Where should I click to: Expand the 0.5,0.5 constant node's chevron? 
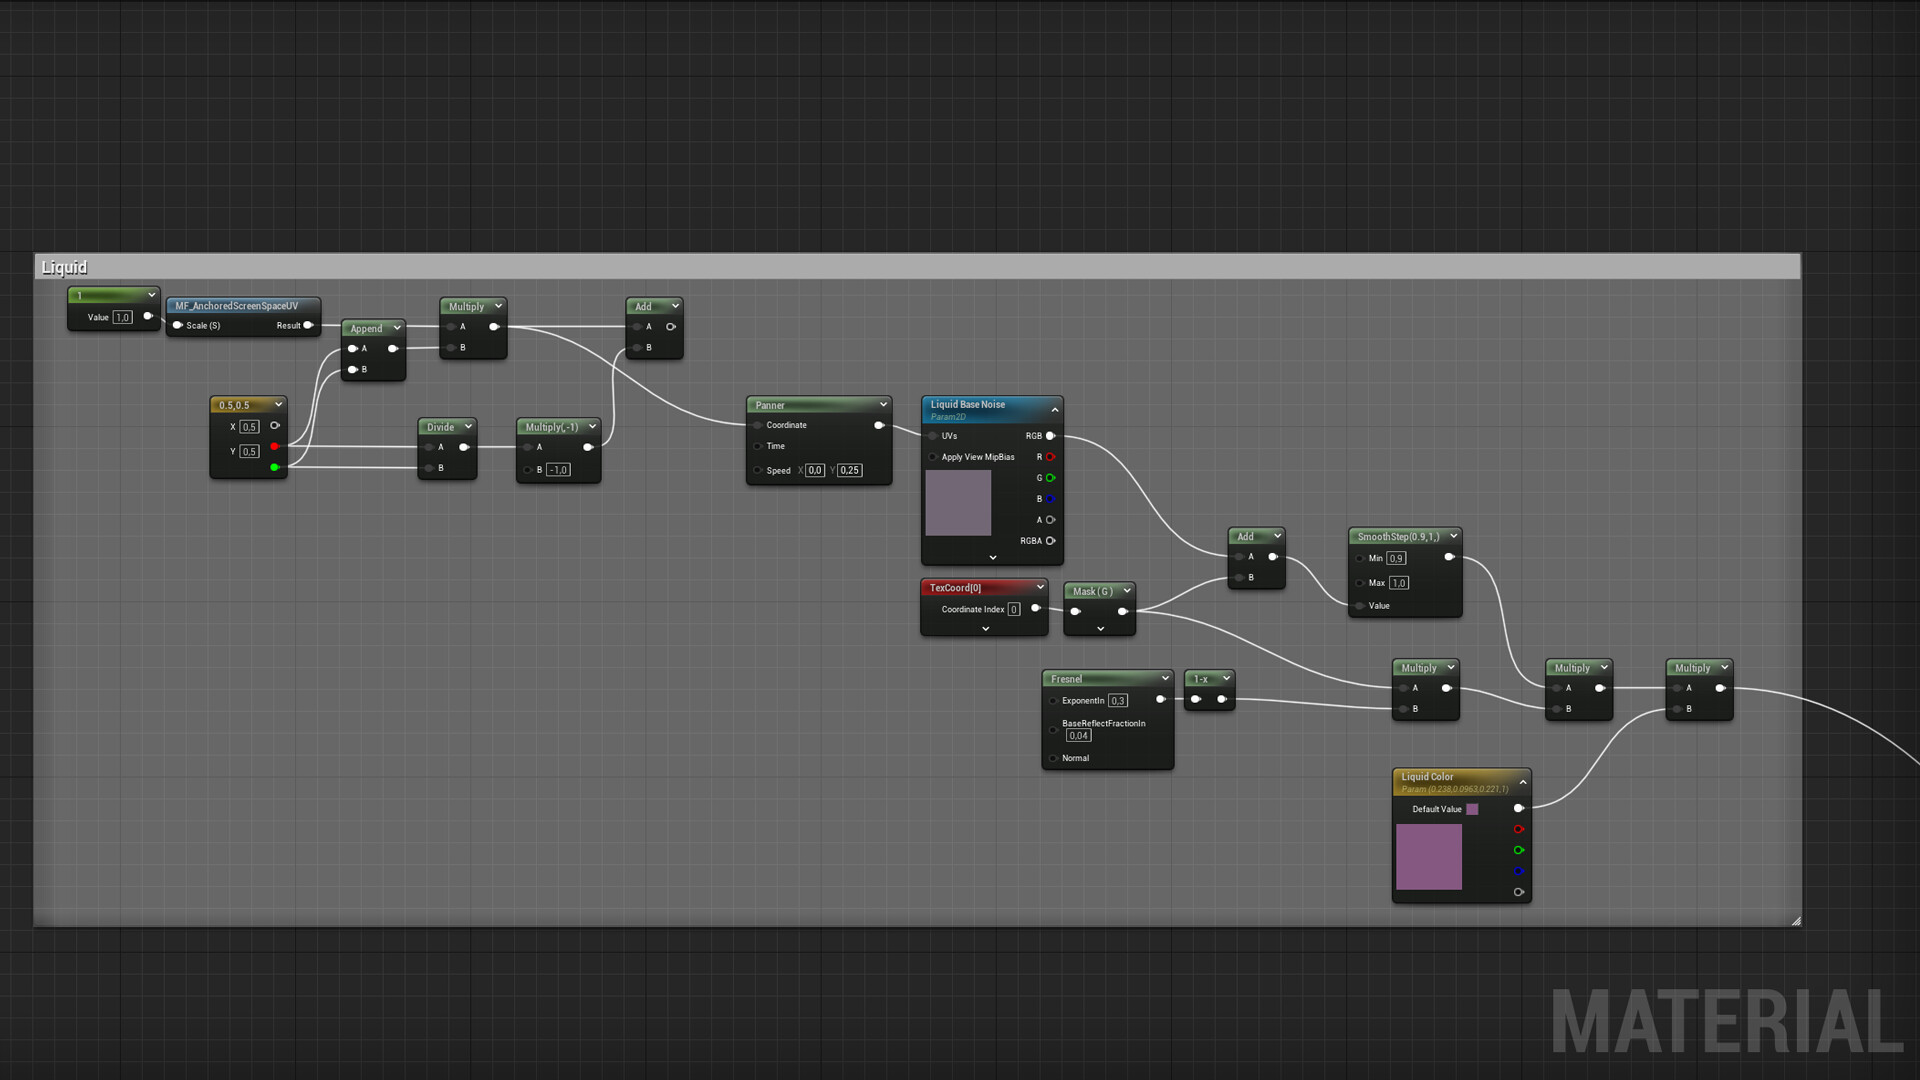(x=278, y=405)
